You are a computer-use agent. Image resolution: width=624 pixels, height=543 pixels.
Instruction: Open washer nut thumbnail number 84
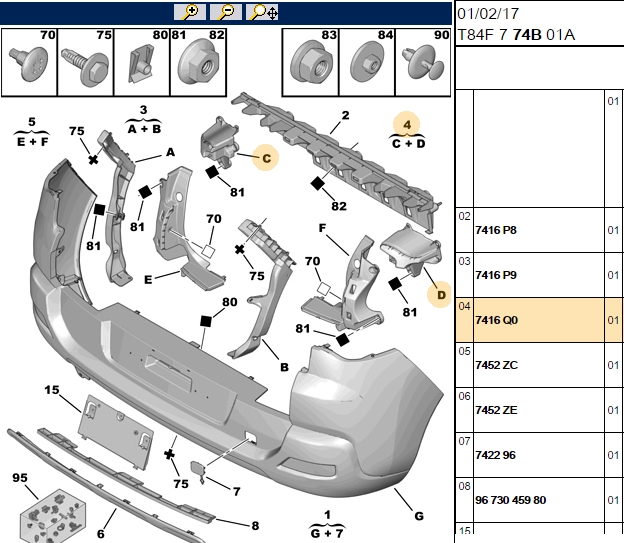click(x=367, y=62)
